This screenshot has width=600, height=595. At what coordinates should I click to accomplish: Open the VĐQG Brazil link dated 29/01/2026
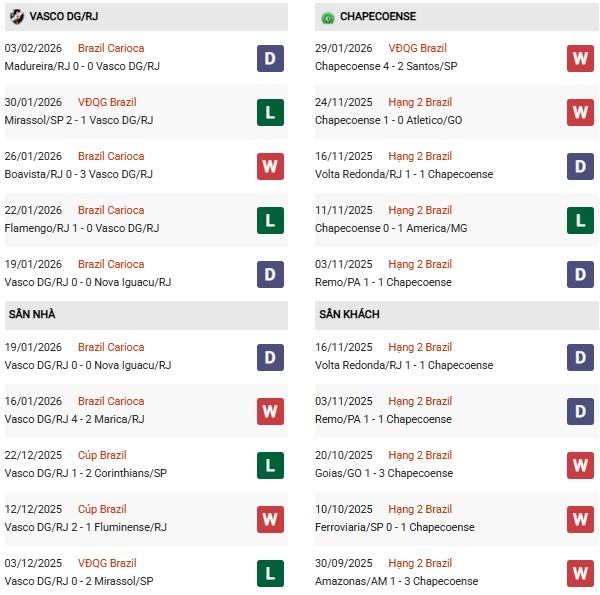[x=417, y=48]
